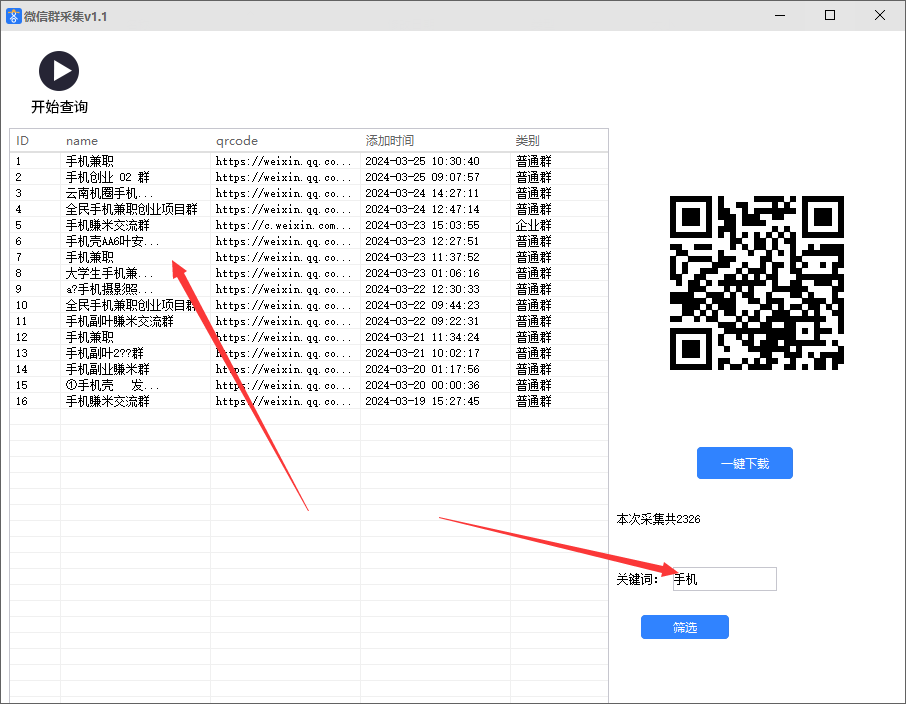906x704 pixels.
Task: Click the 企业群 category cell
Action: tap(533, 225)
